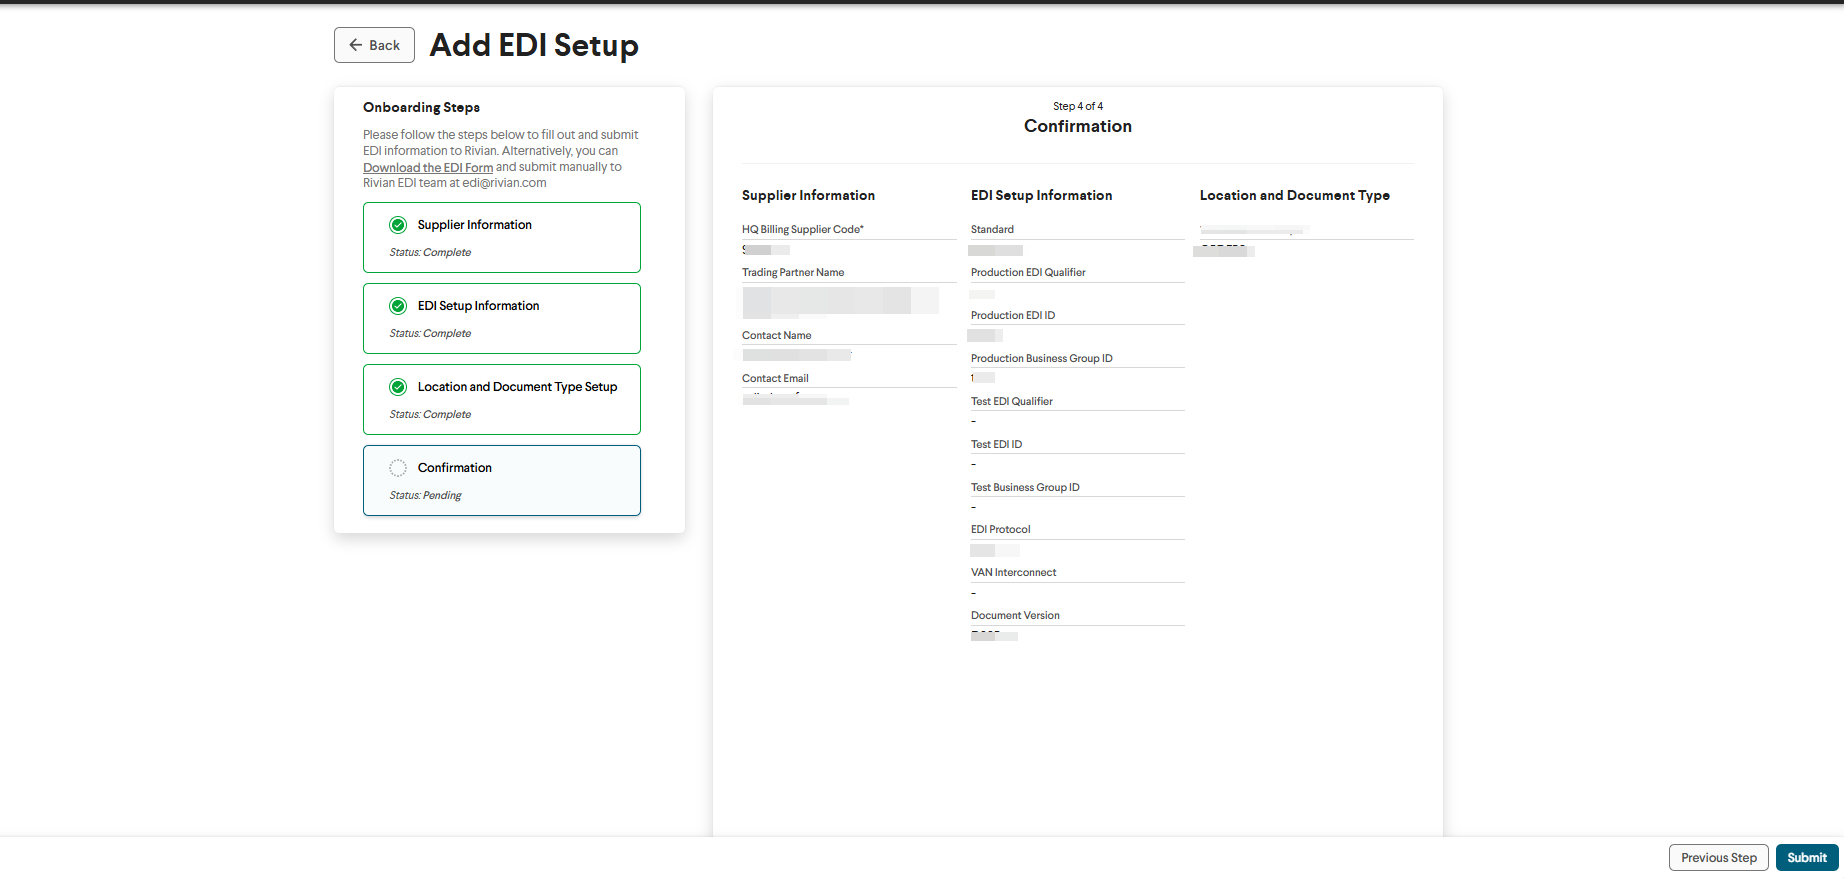
Task: Click the EDI Setup Information green check icon
Action: (x=398, y=306)
